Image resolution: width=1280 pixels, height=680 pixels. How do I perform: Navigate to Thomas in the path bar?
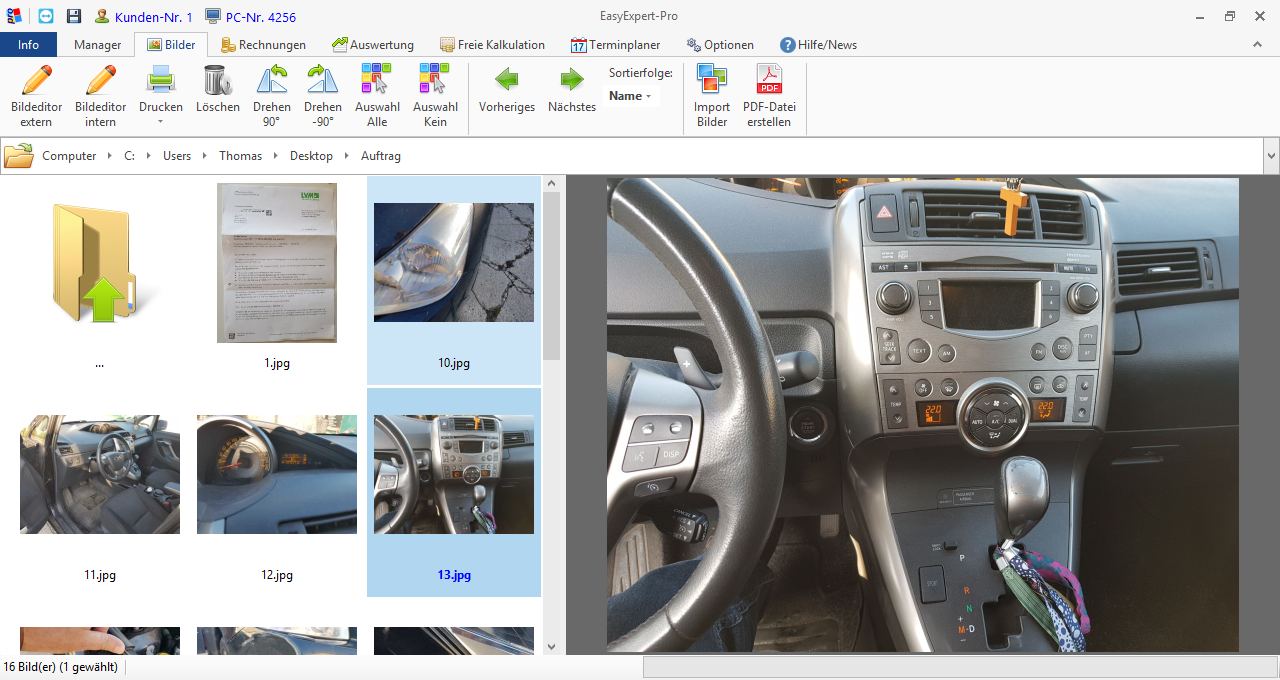[241, 156]
